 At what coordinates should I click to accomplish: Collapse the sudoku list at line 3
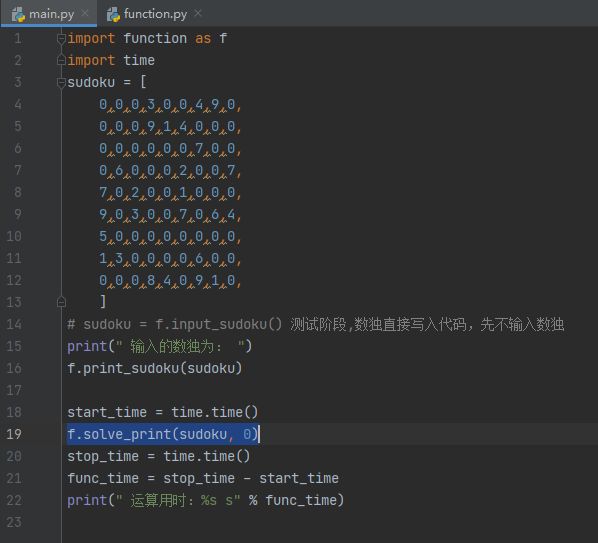pos(61,82)
